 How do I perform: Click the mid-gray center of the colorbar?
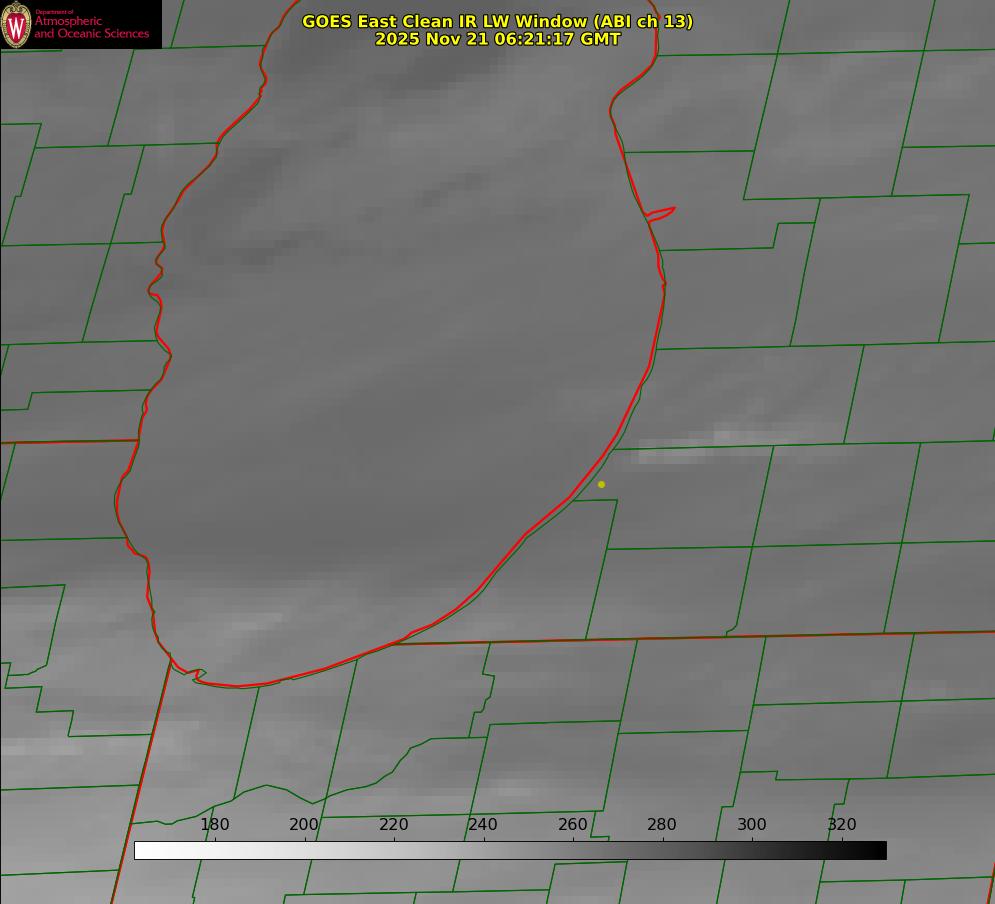[510, 850]
